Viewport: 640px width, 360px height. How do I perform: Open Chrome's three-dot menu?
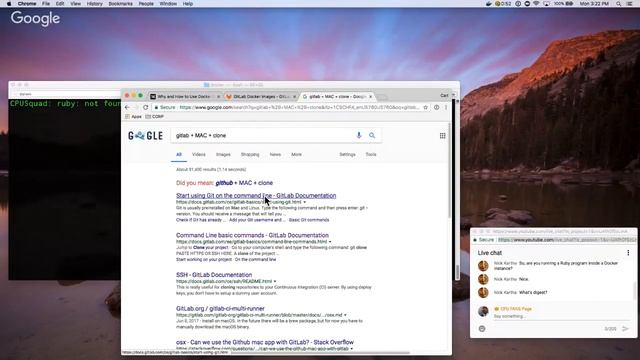[446, 107]
